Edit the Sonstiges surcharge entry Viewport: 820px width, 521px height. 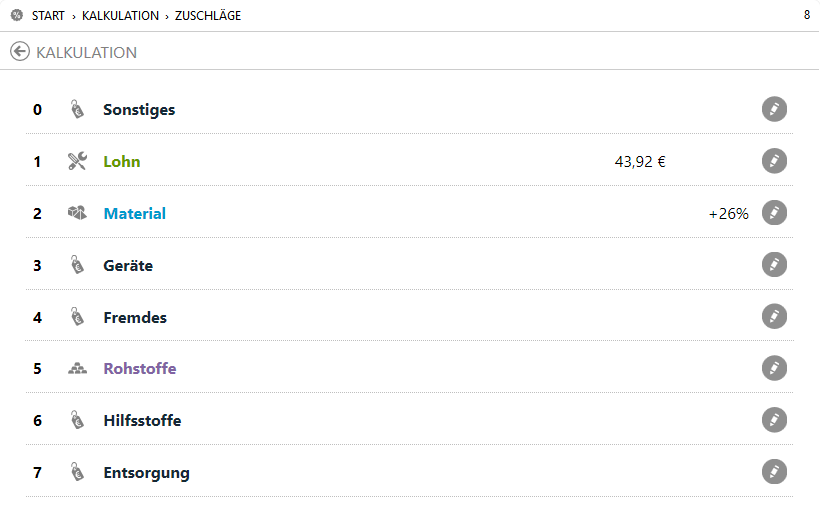pyautogui.click(x=774, y=109)
